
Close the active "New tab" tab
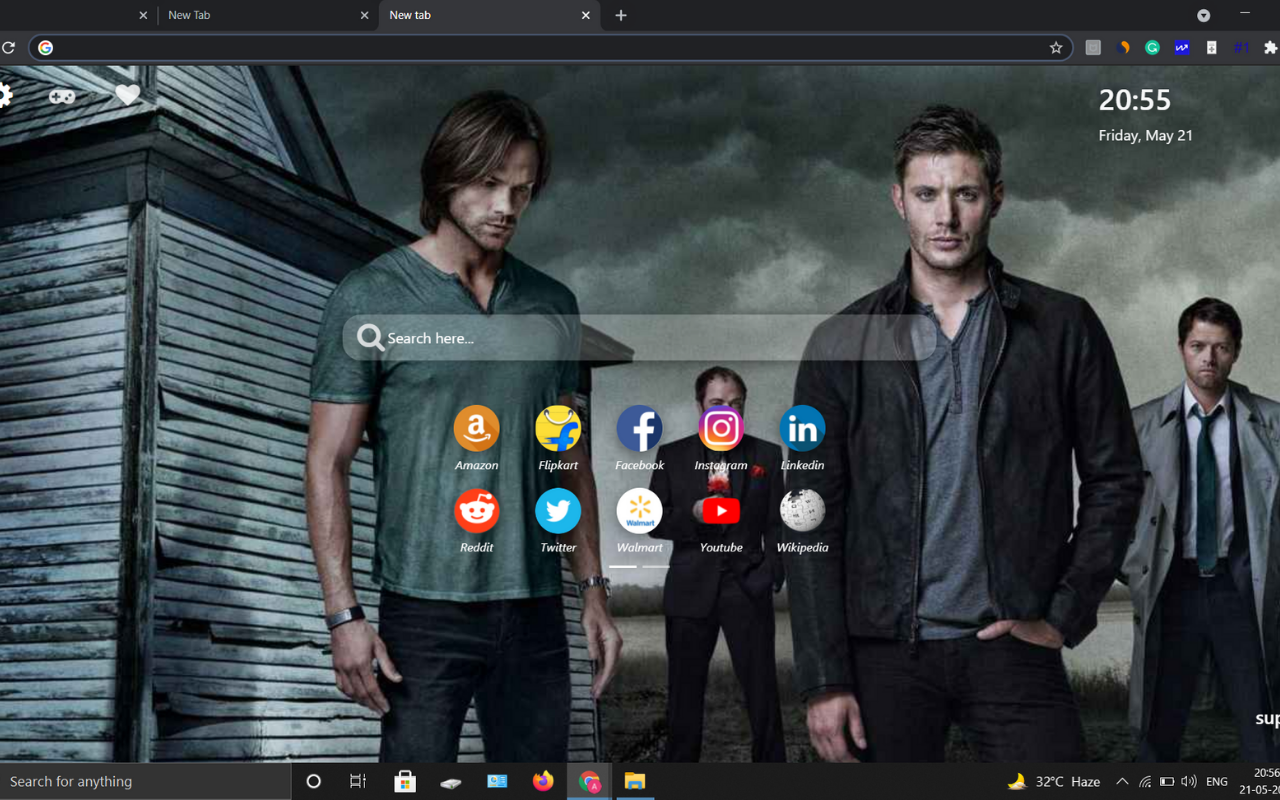point(586,15)
